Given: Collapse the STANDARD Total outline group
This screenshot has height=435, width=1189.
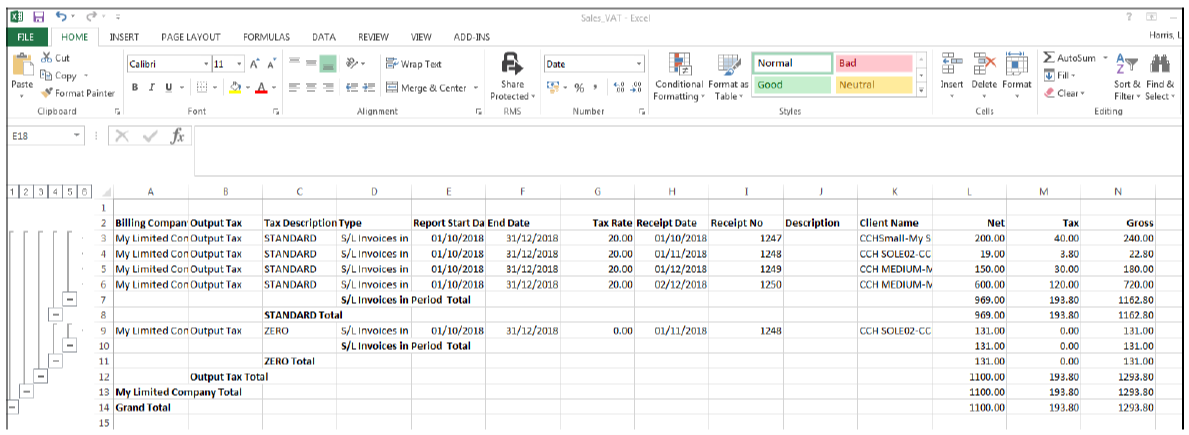Looking at the screenshot, I should (x=55, y=314).
